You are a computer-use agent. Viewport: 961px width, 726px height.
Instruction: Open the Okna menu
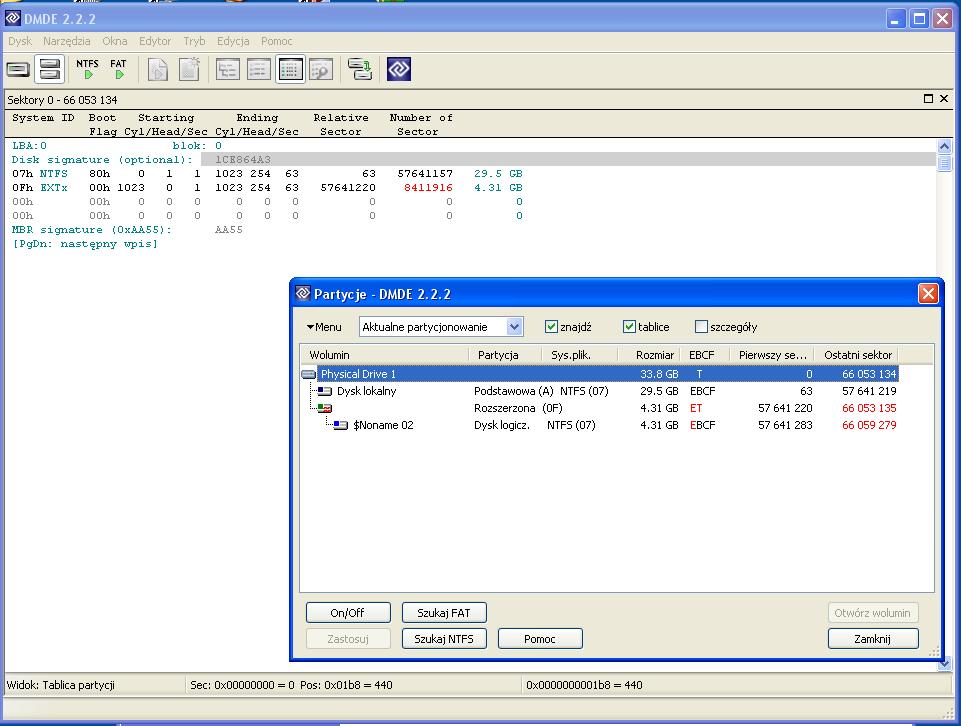tap(115, 41)
